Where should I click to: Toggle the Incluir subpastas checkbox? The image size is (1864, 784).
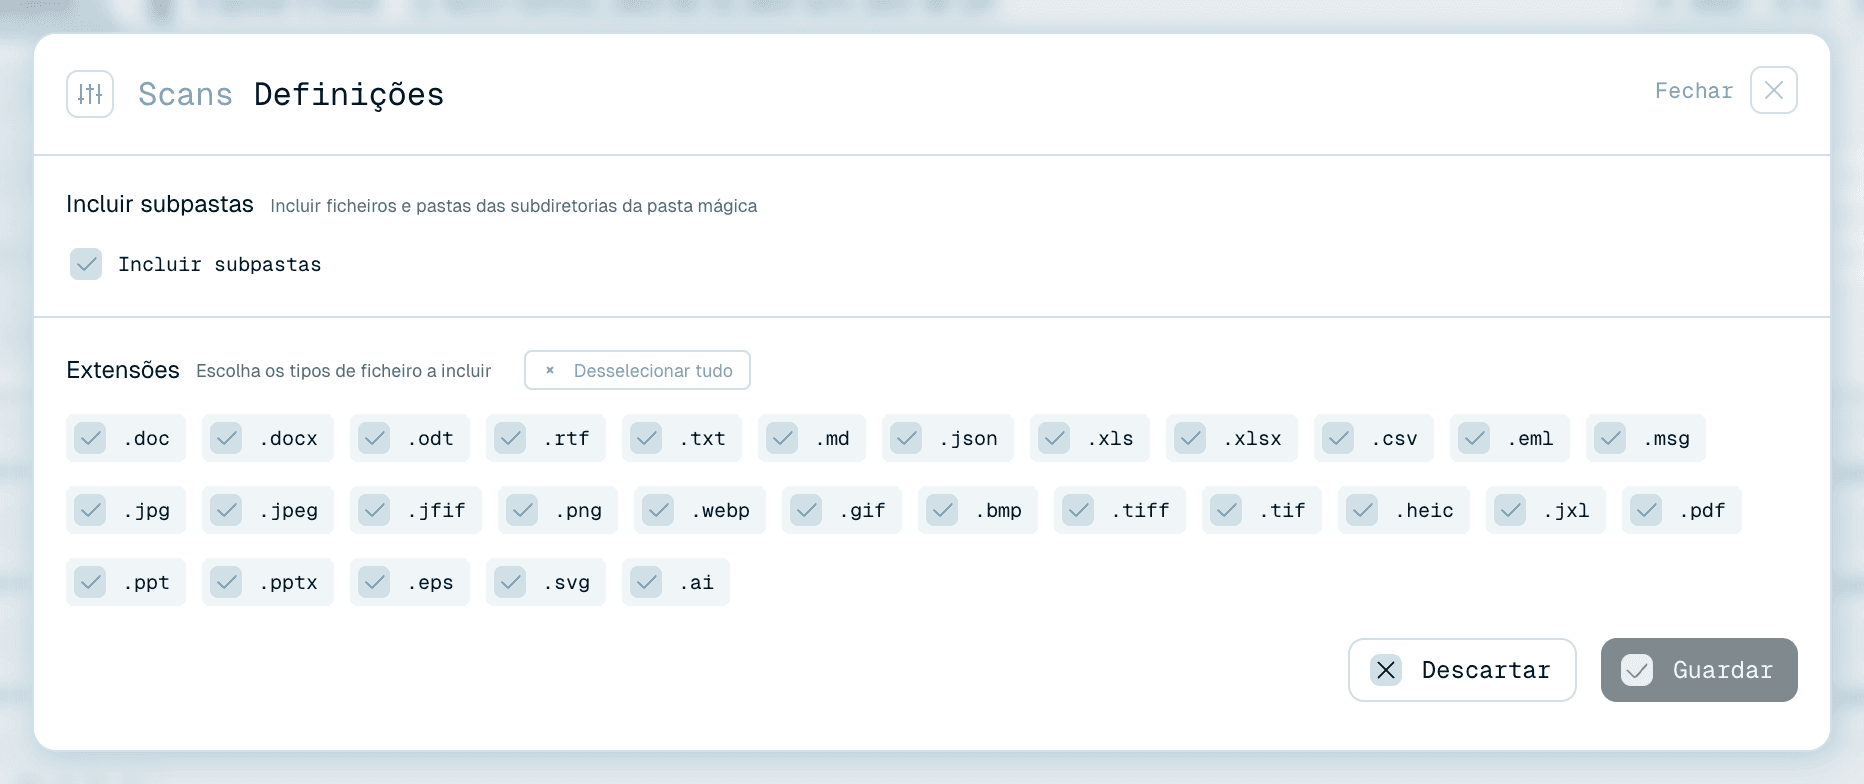coord(86,264)
